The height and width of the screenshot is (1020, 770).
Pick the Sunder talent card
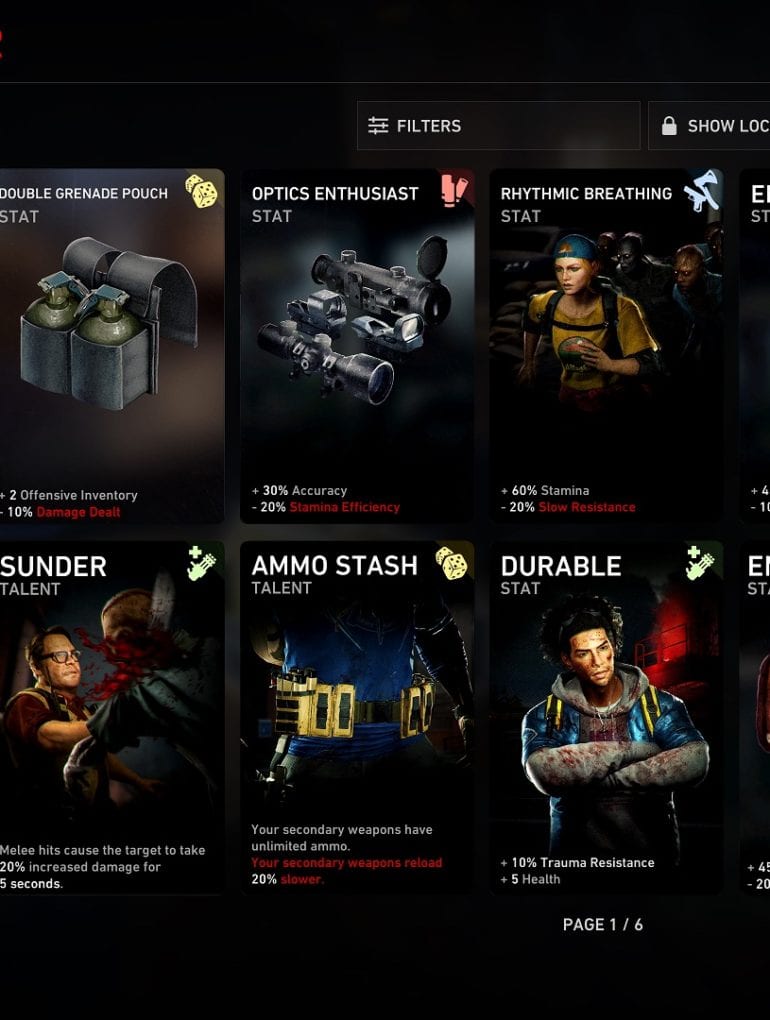(x=112, y=718)
